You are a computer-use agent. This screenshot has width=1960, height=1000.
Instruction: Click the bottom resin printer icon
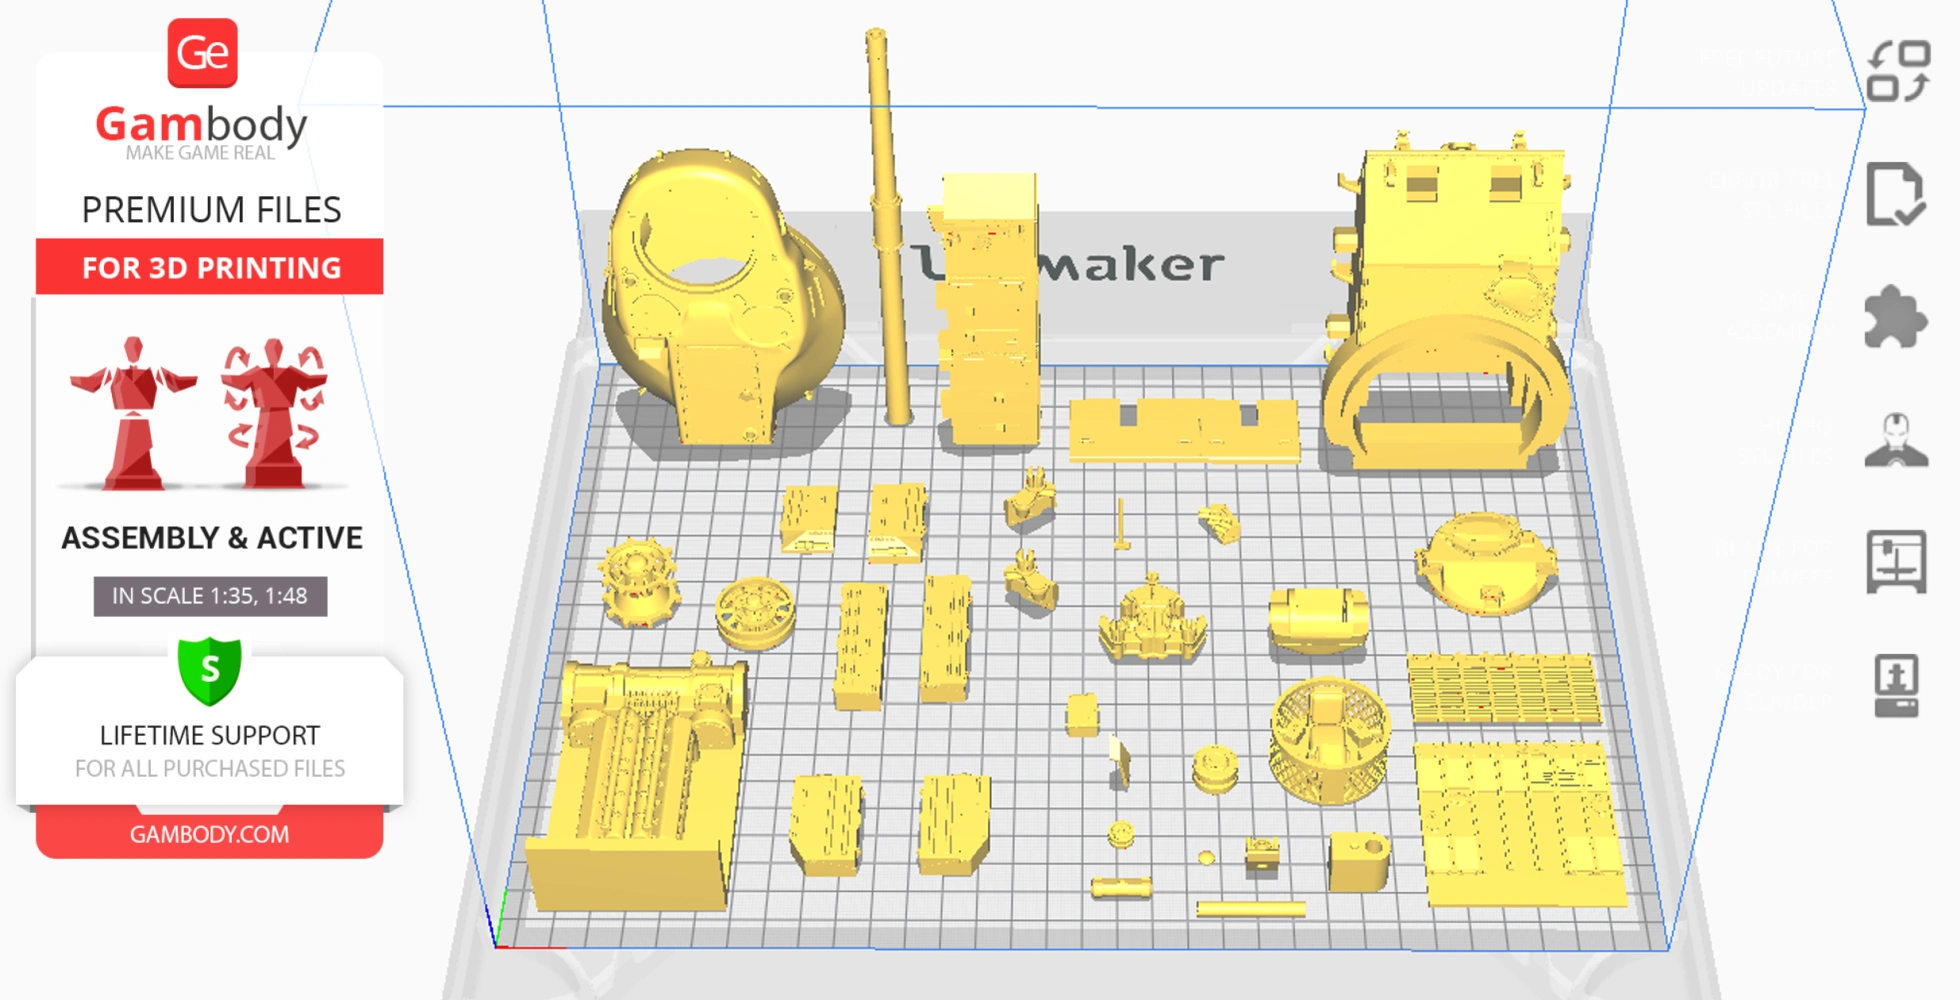tap(1896, 686)
